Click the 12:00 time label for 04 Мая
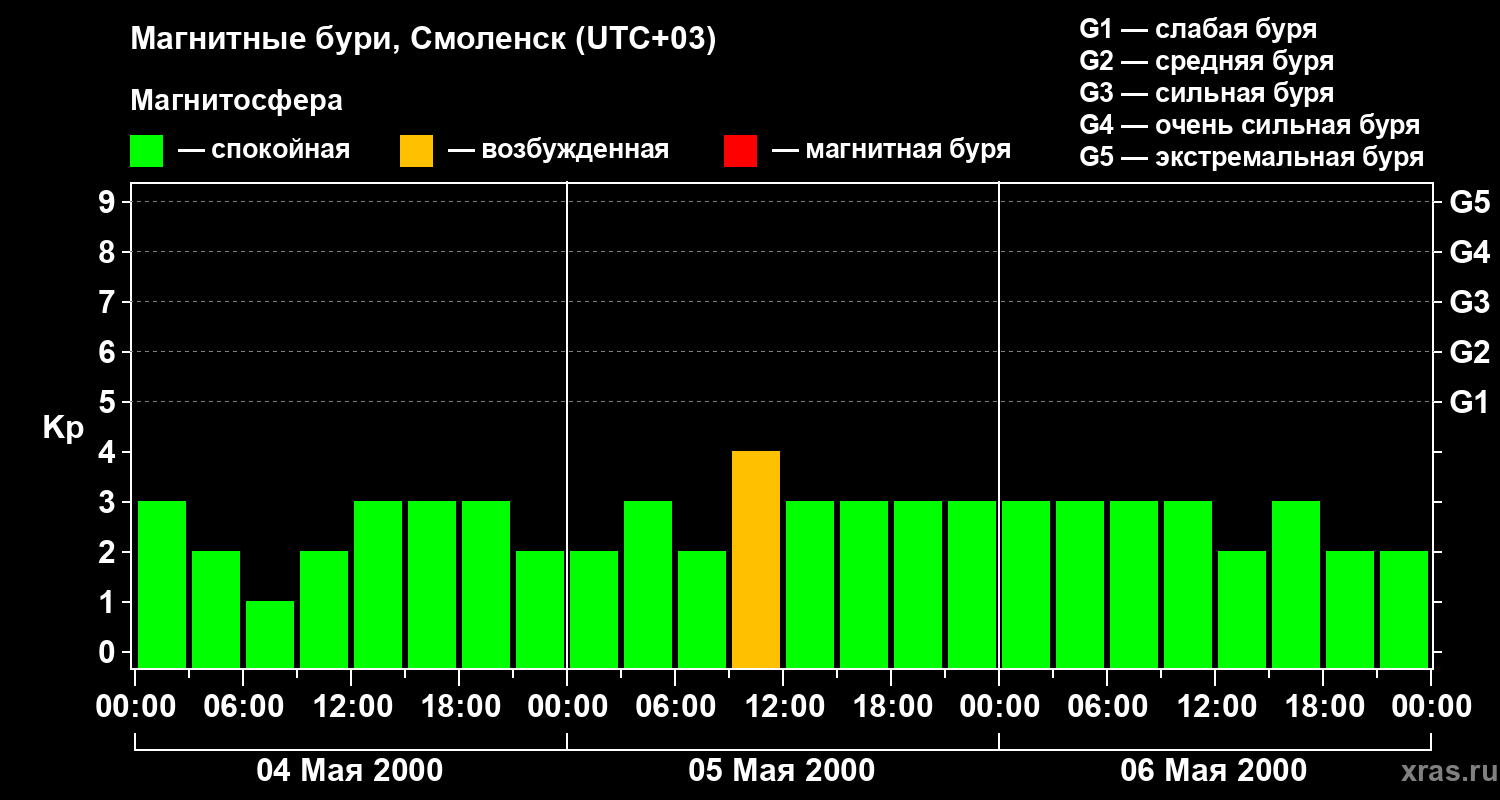The image size is (1500, 800). 351,707
